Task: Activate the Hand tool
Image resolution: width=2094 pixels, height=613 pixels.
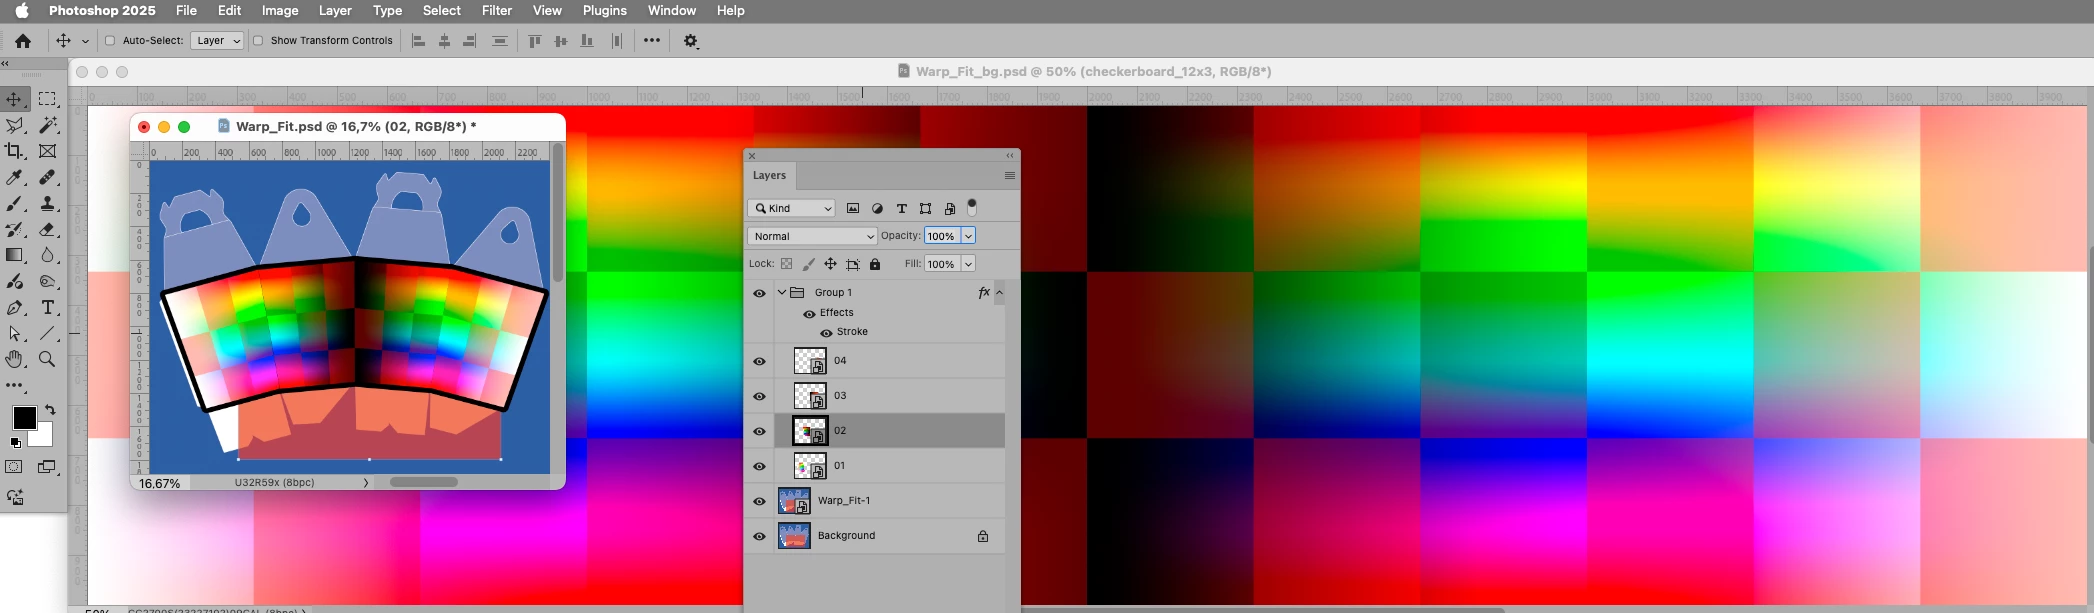Action: tap(15, 359)
